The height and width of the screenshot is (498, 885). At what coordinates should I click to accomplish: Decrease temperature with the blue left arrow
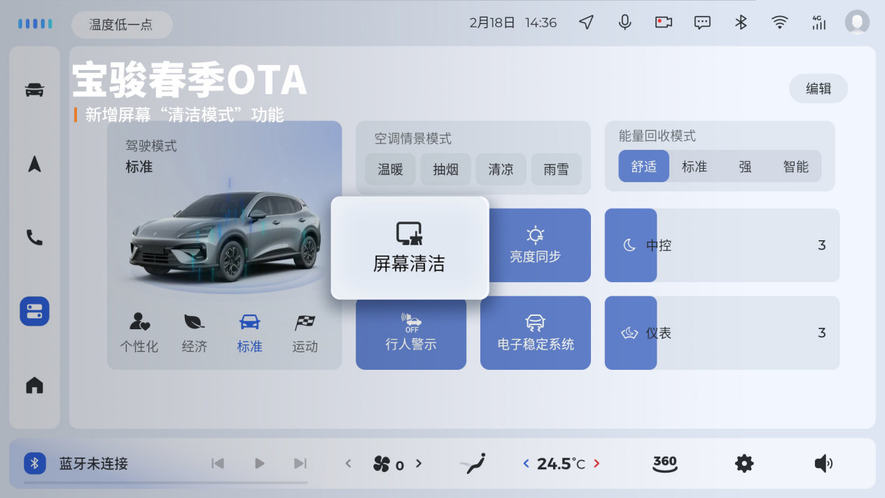click(526, 463)
